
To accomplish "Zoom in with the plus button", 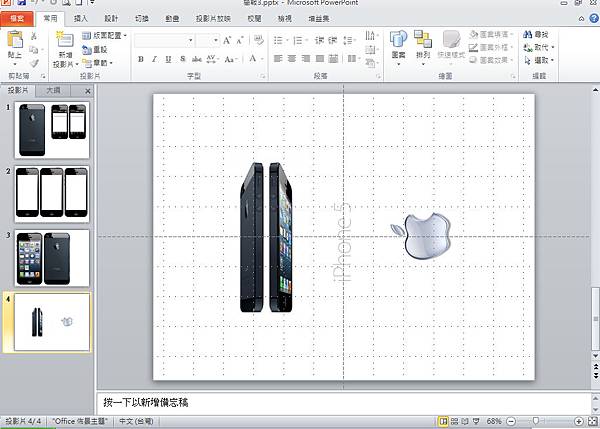I will (579, 421).
